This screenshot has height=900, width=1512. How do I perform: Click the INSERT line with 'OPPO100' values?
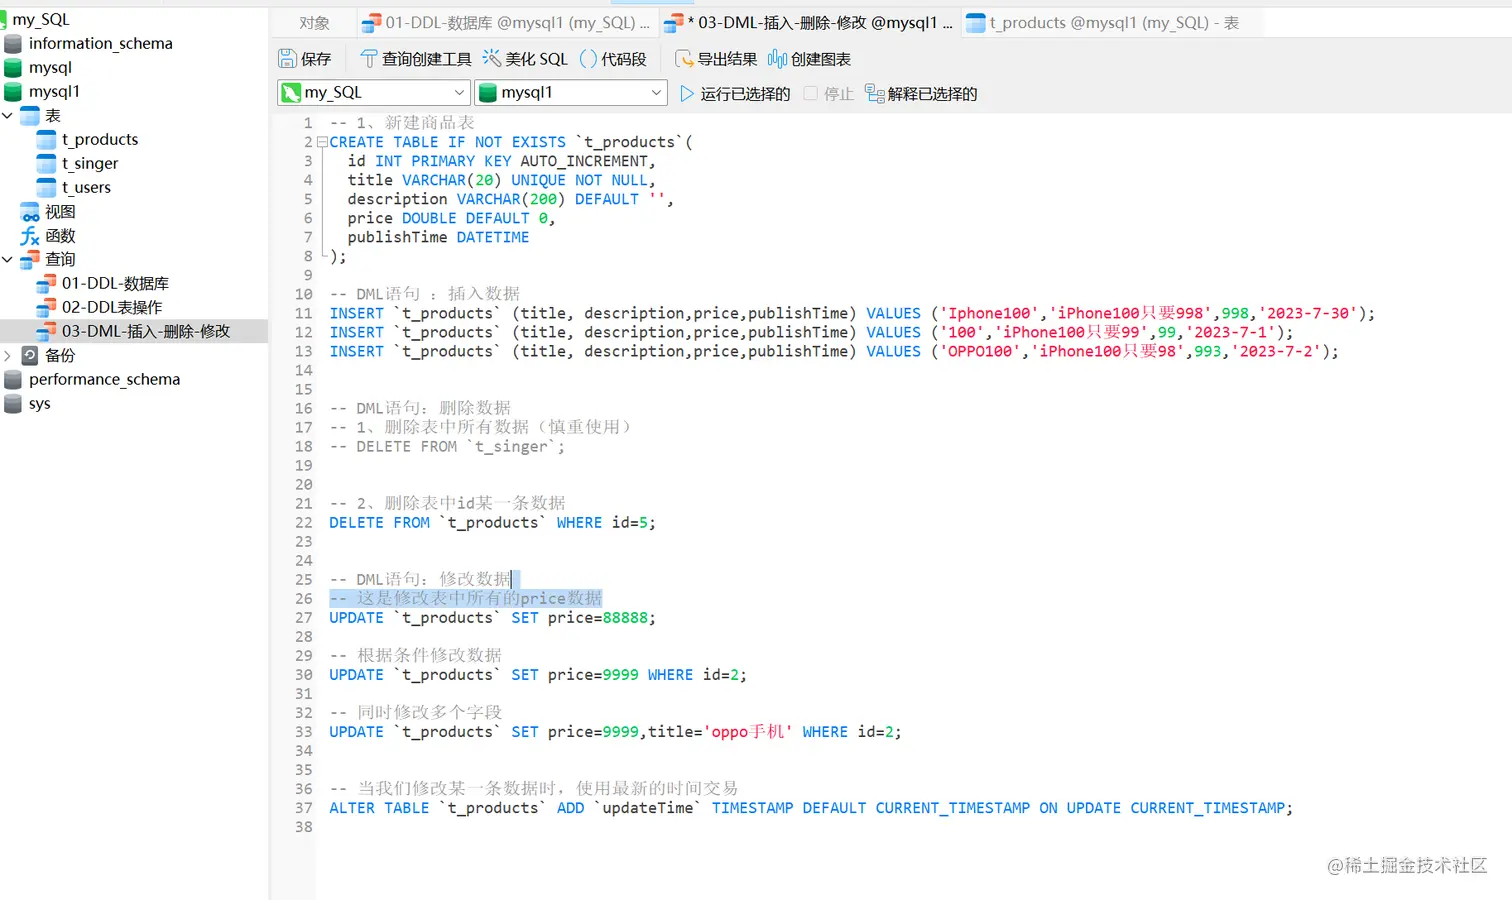coord(833,351)
